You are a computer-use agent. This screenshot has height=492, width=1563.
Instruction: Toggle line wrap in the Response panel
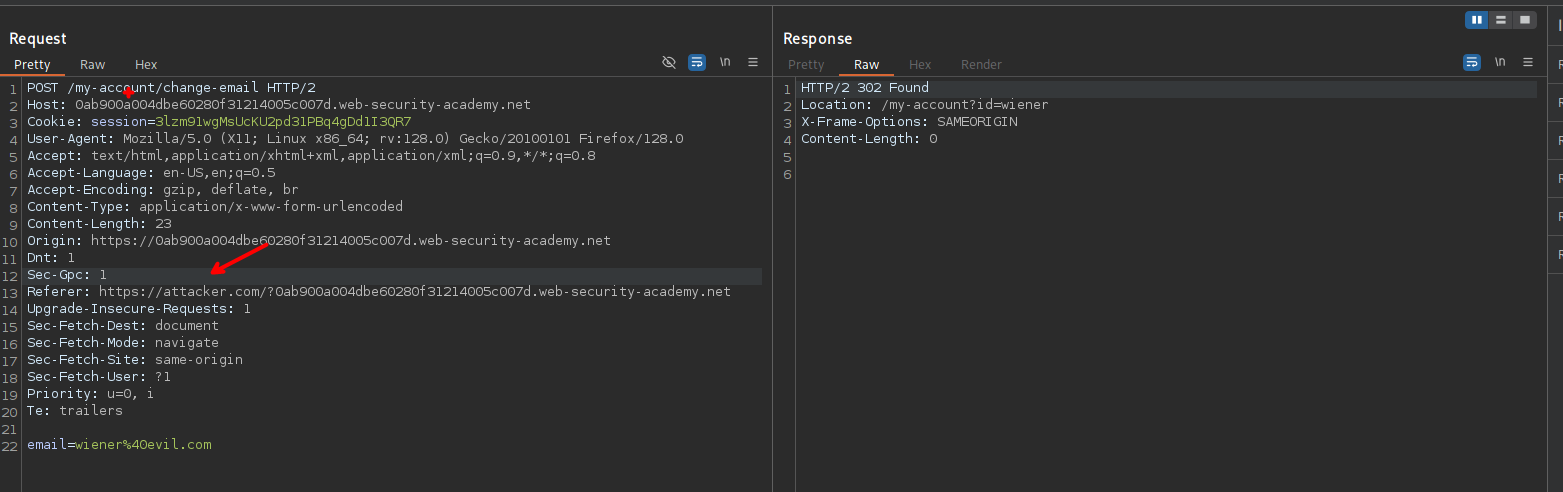click(1472, 62)
